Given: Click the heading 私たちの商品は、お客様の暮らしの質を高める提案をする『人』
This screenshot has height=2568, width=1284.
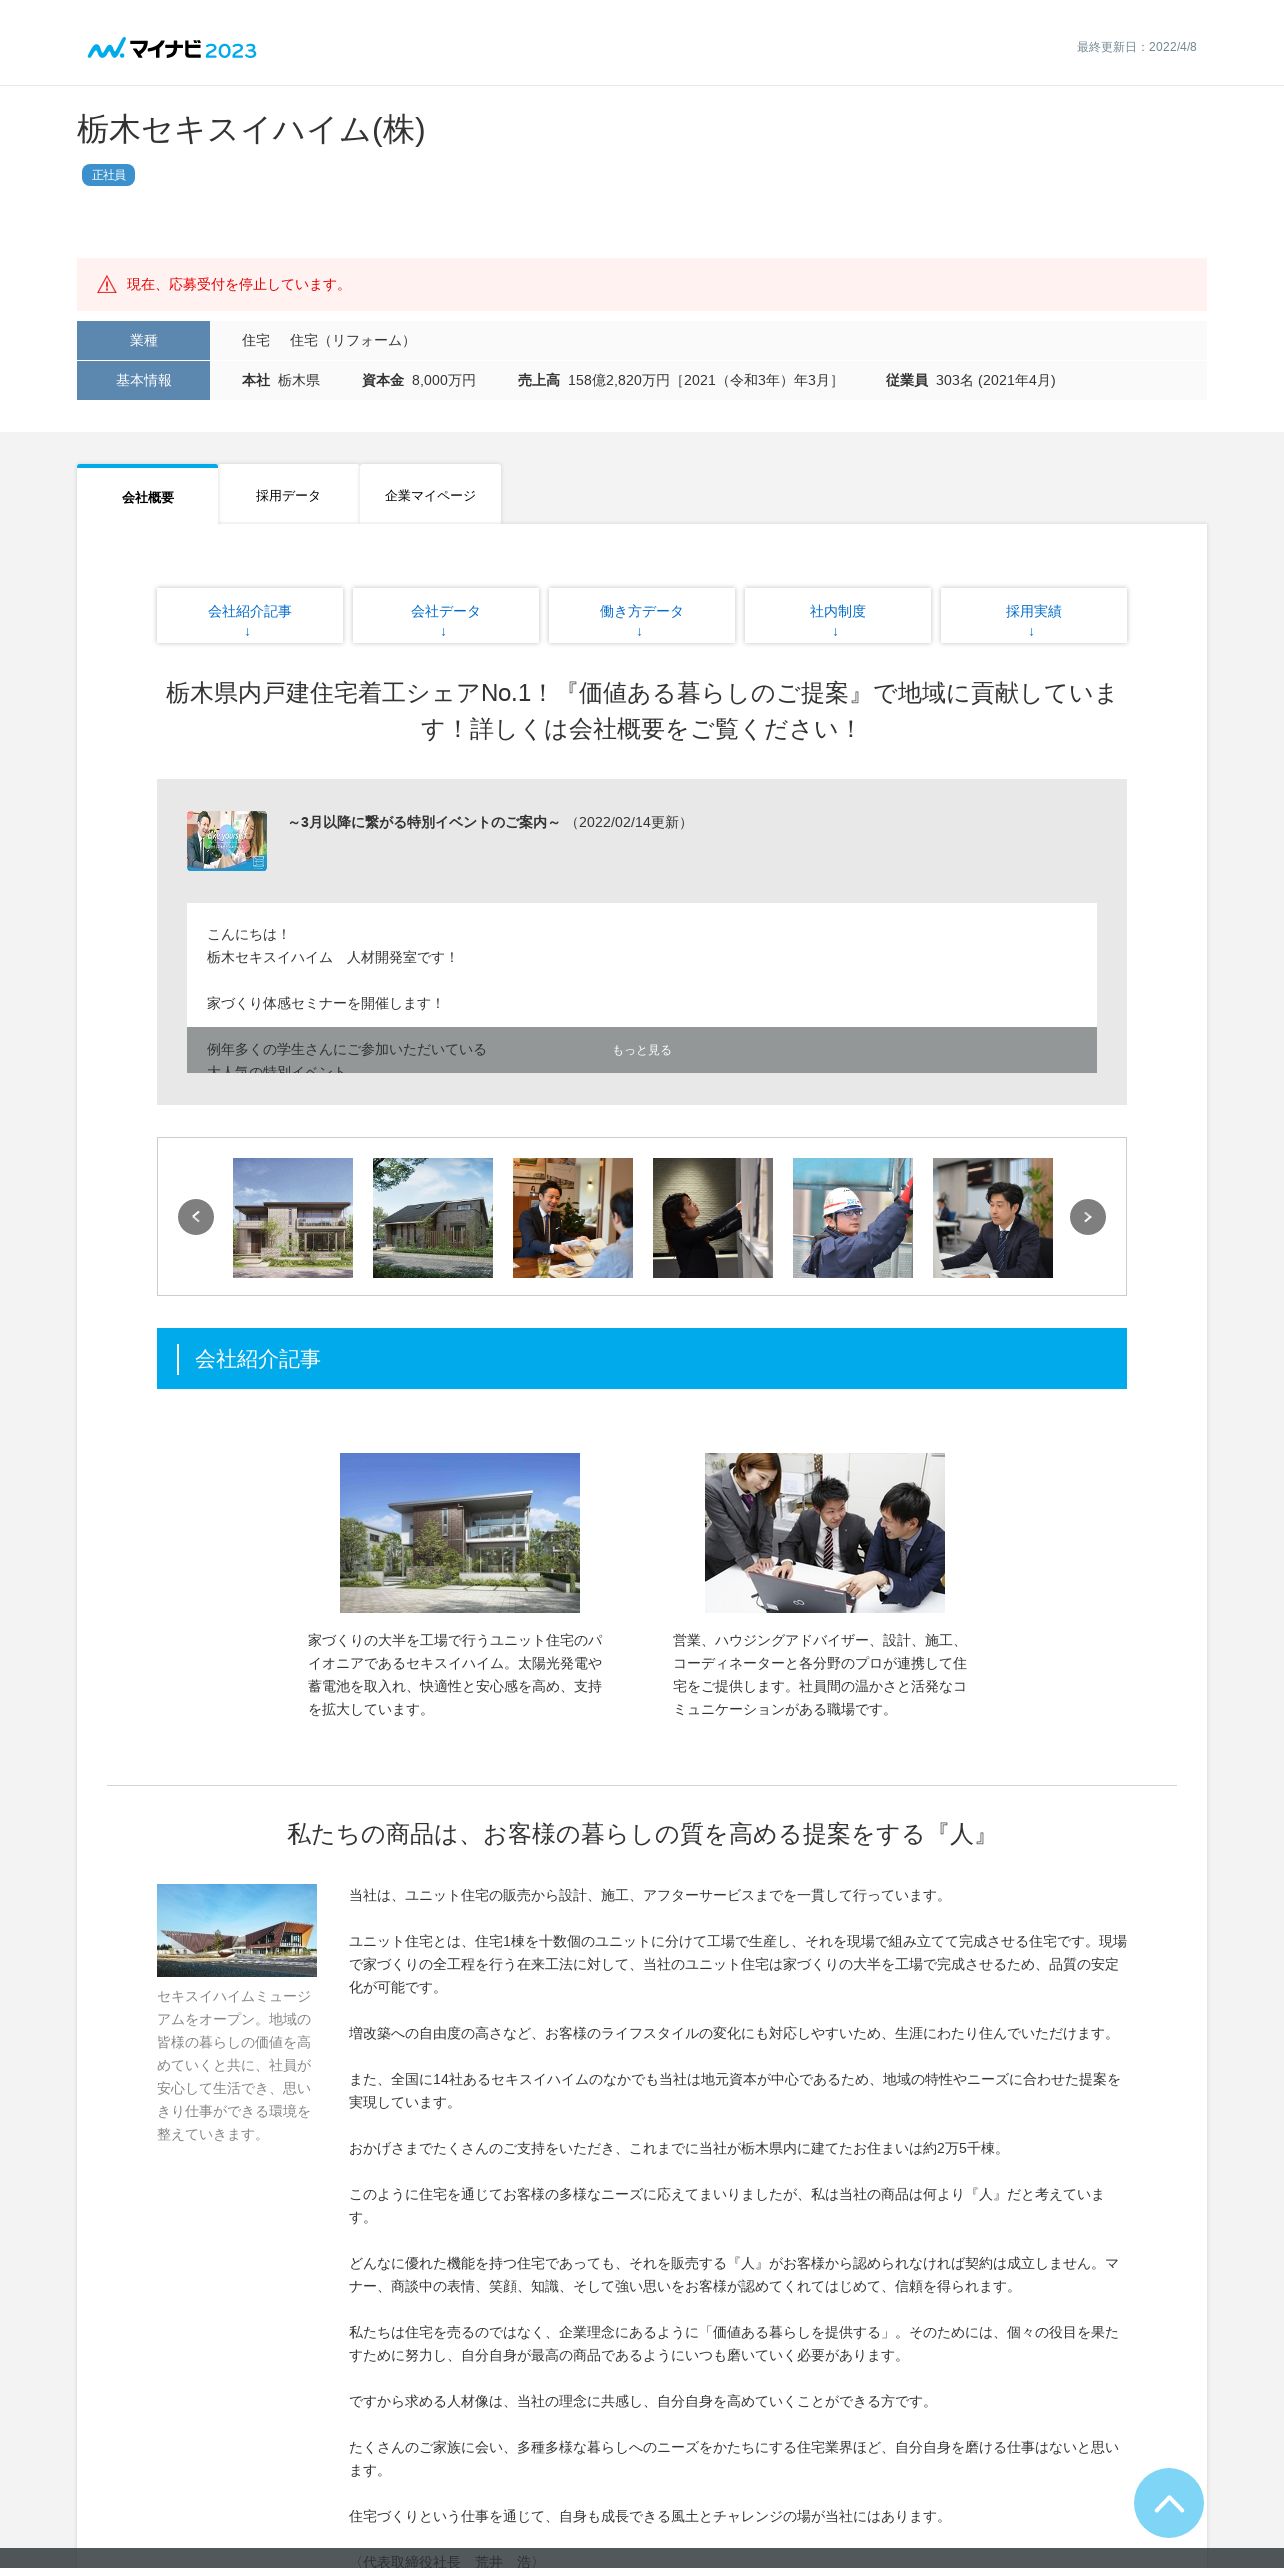Looking at the screenshot, I should tap(642, 1835).
